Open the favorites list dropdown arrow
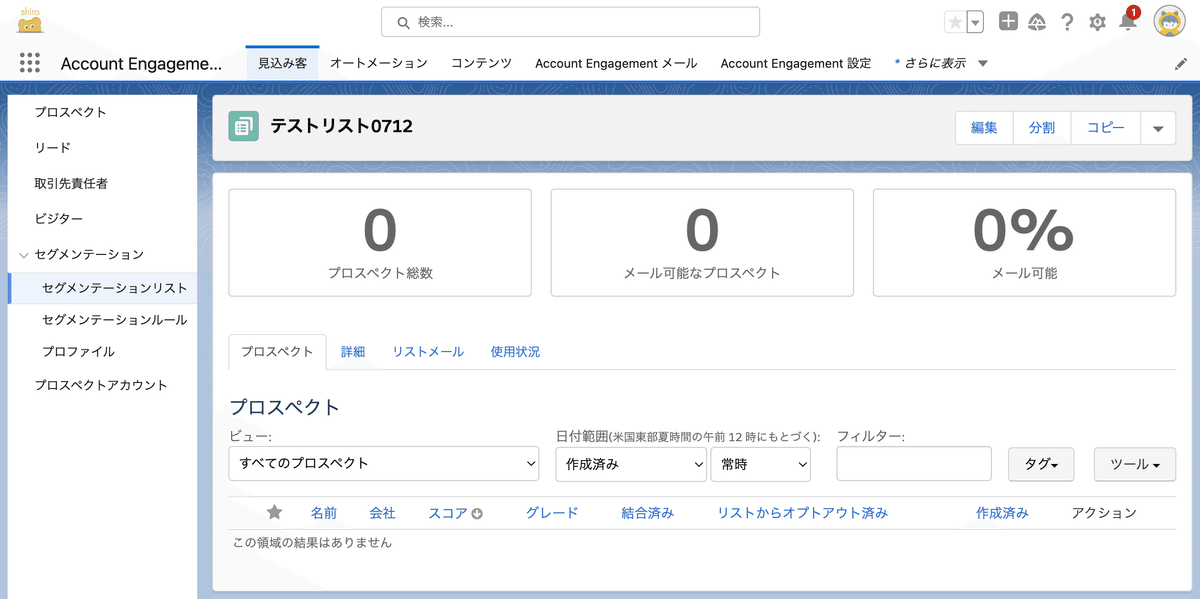This screenshot has width=1200, height=599. 975,22
